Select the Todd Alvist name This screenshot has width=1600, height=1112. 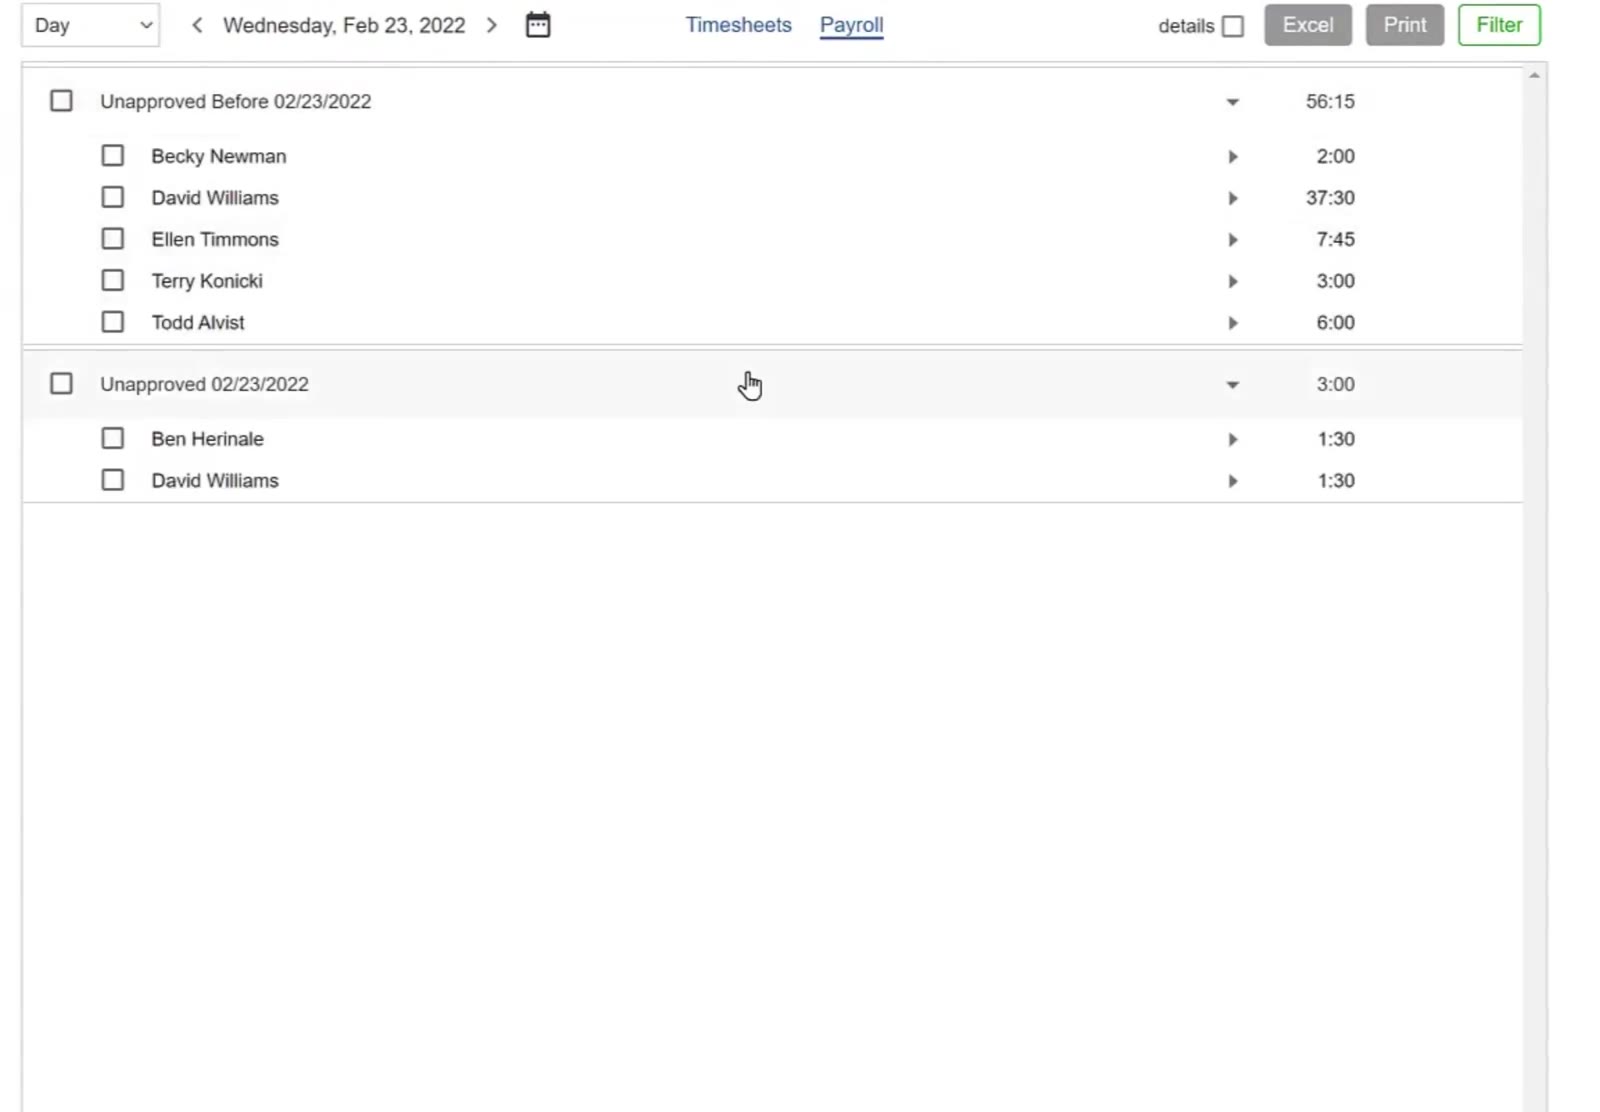198,322
